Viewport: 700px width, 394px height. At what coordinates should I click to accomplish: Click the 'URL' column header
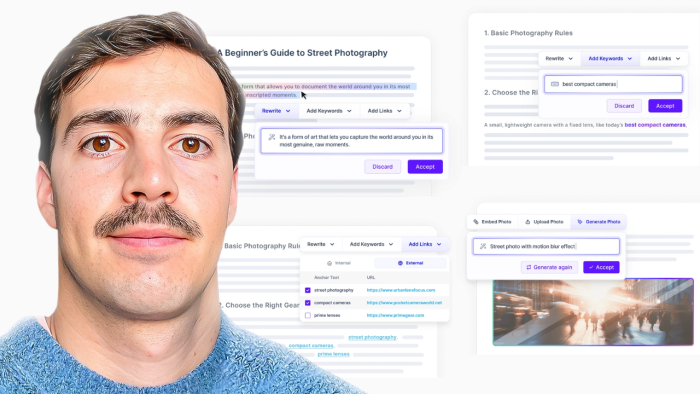(x=371, y=278)
